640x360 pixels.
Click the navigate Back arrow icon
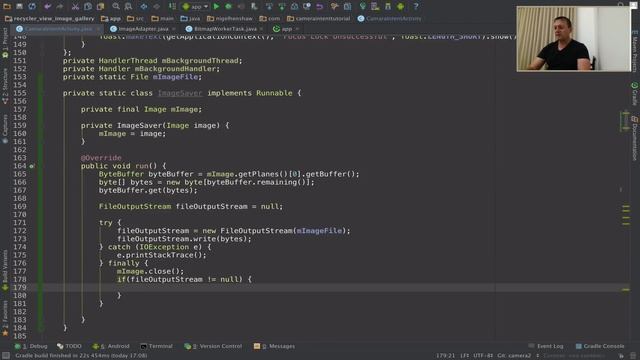(x=144, y=6)
